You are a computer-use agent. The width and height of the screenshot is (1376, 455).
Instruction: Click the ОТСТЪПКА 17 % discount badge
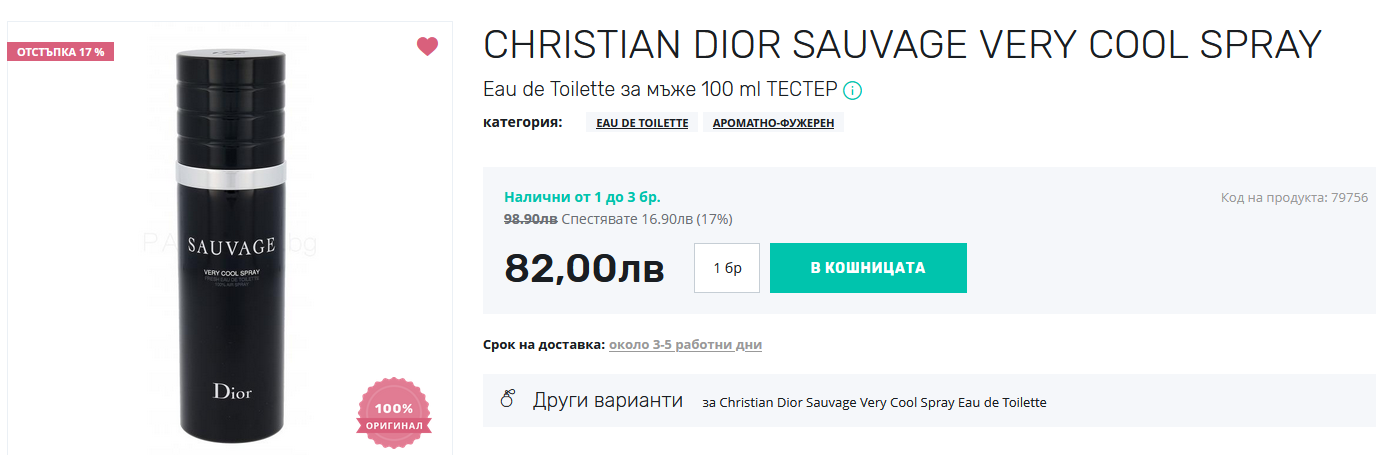tap(61, 51)
